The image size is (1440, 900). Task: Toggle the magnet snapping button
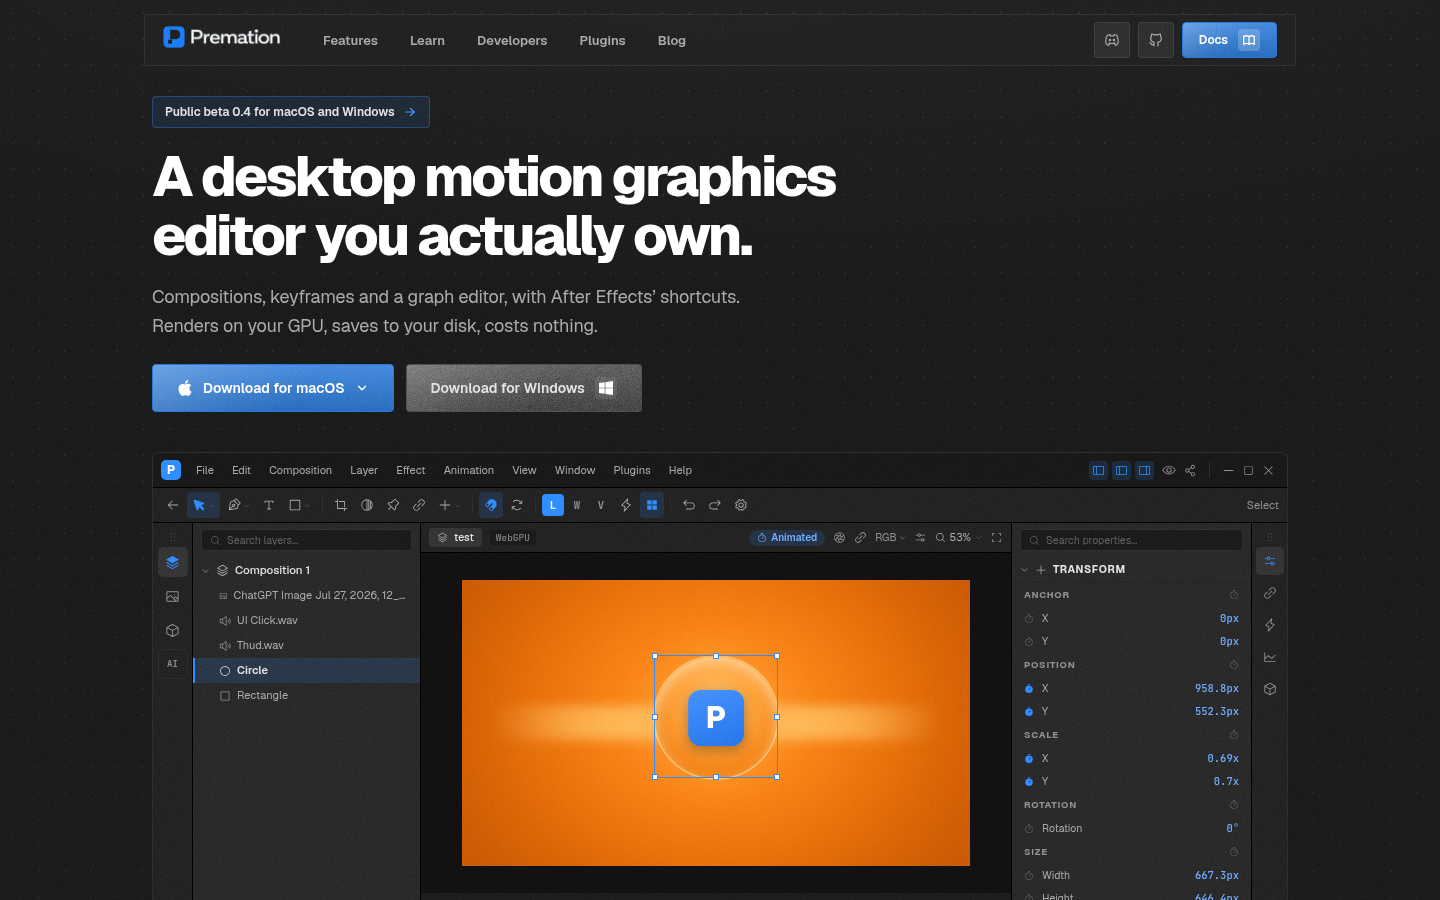(x=491, y=505)
